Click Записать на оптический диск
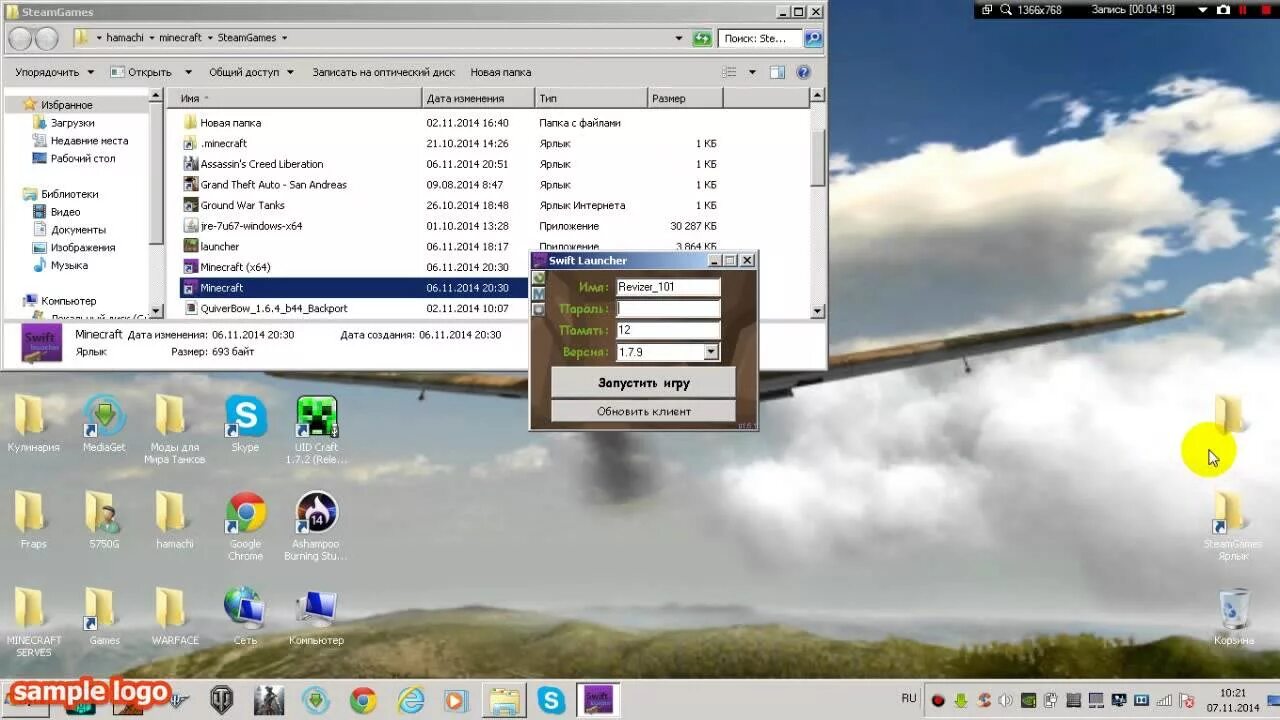 [383, 72]
